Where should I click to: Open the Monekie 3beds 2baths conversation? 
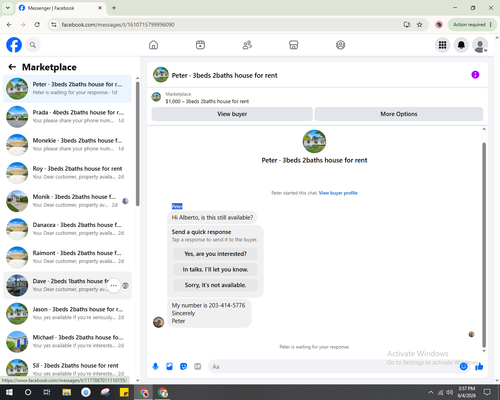coord(67,145)
